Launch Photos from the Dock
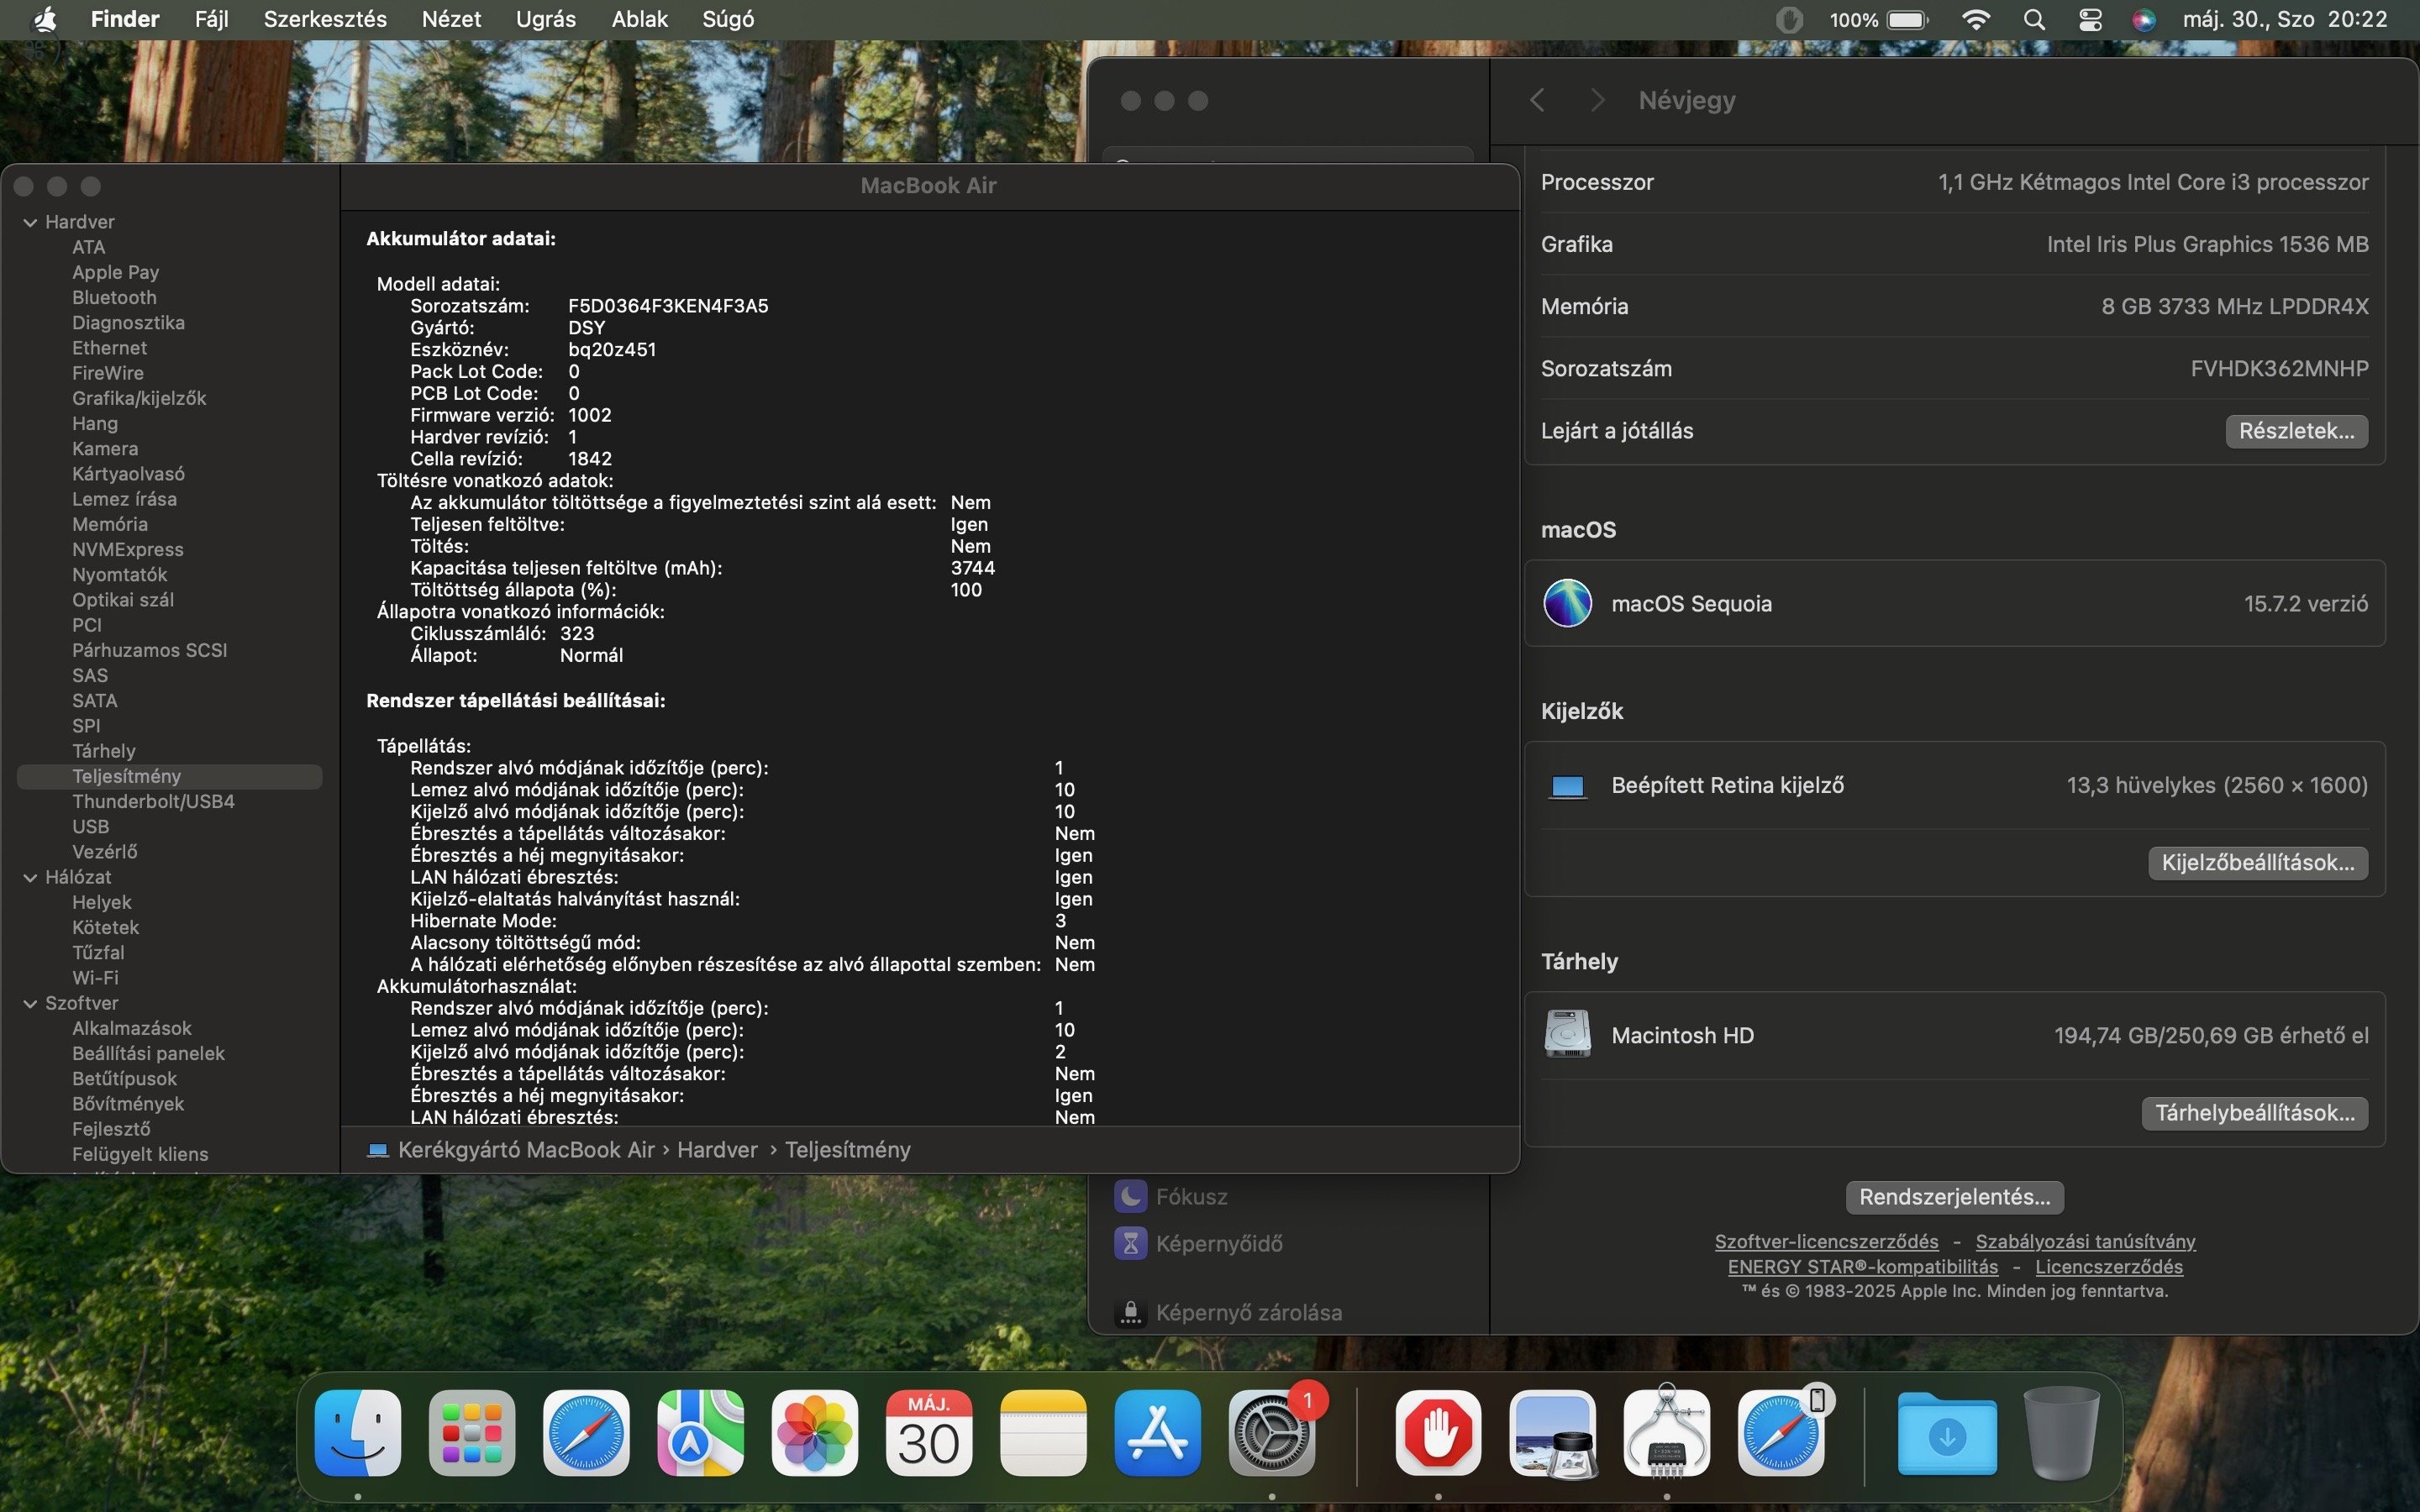This screenshot has width=2420, height=1512. pos(815,1432)
